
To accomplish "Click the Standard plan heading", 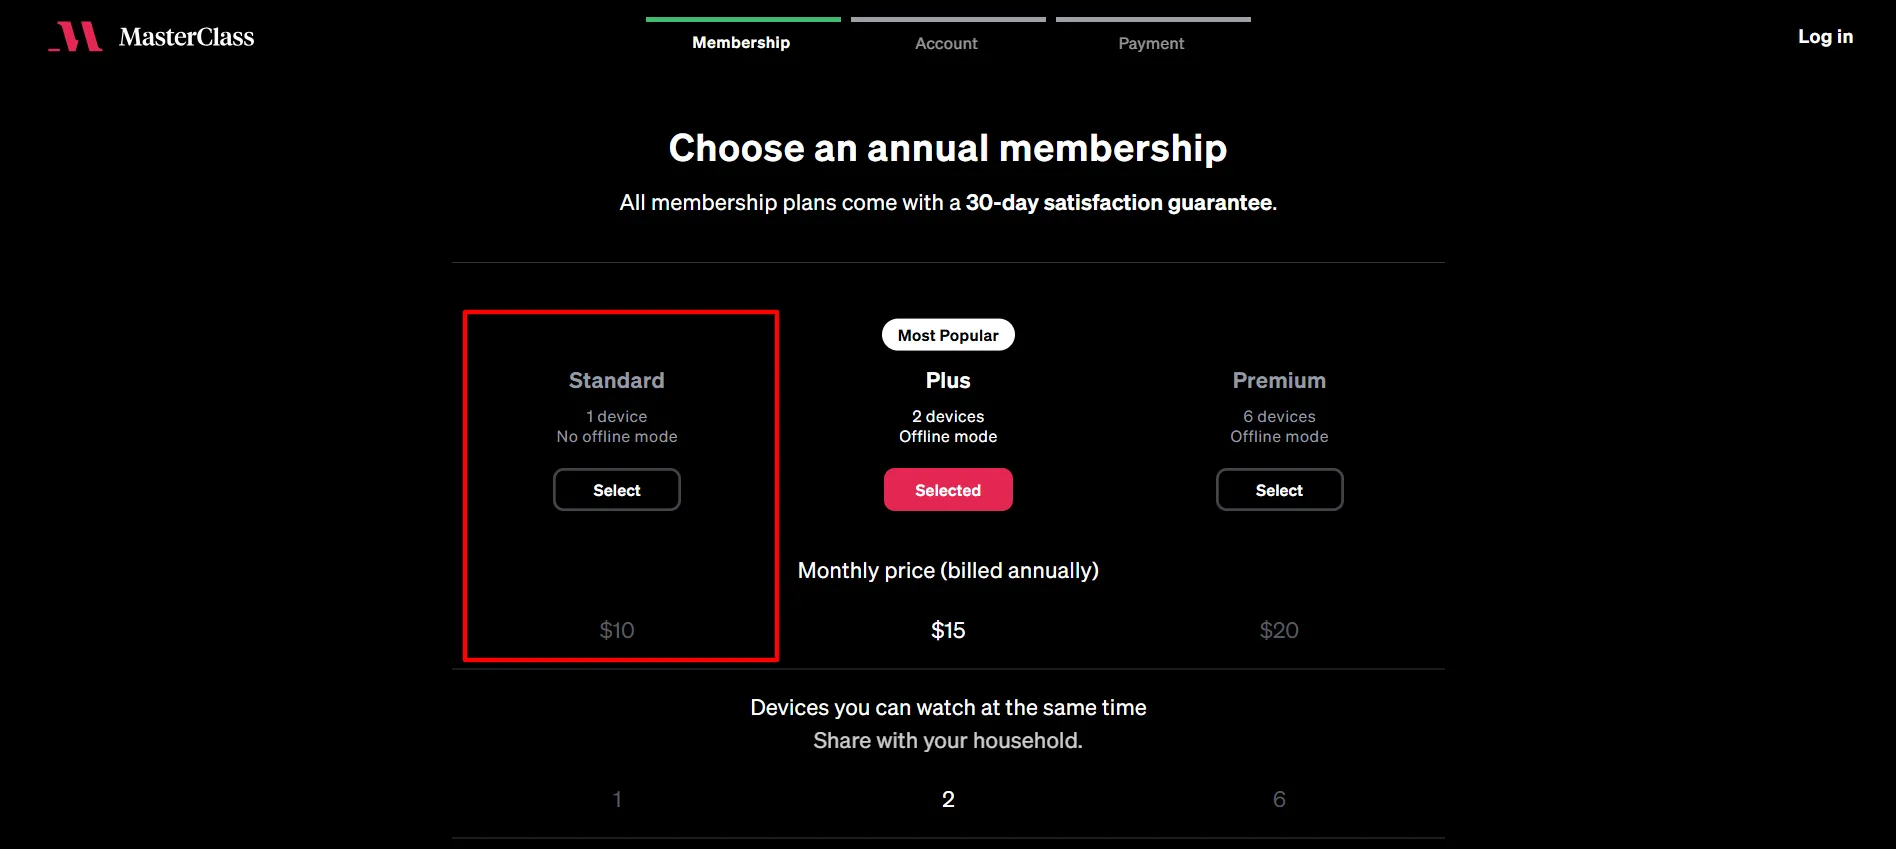I will coord(617,380).
